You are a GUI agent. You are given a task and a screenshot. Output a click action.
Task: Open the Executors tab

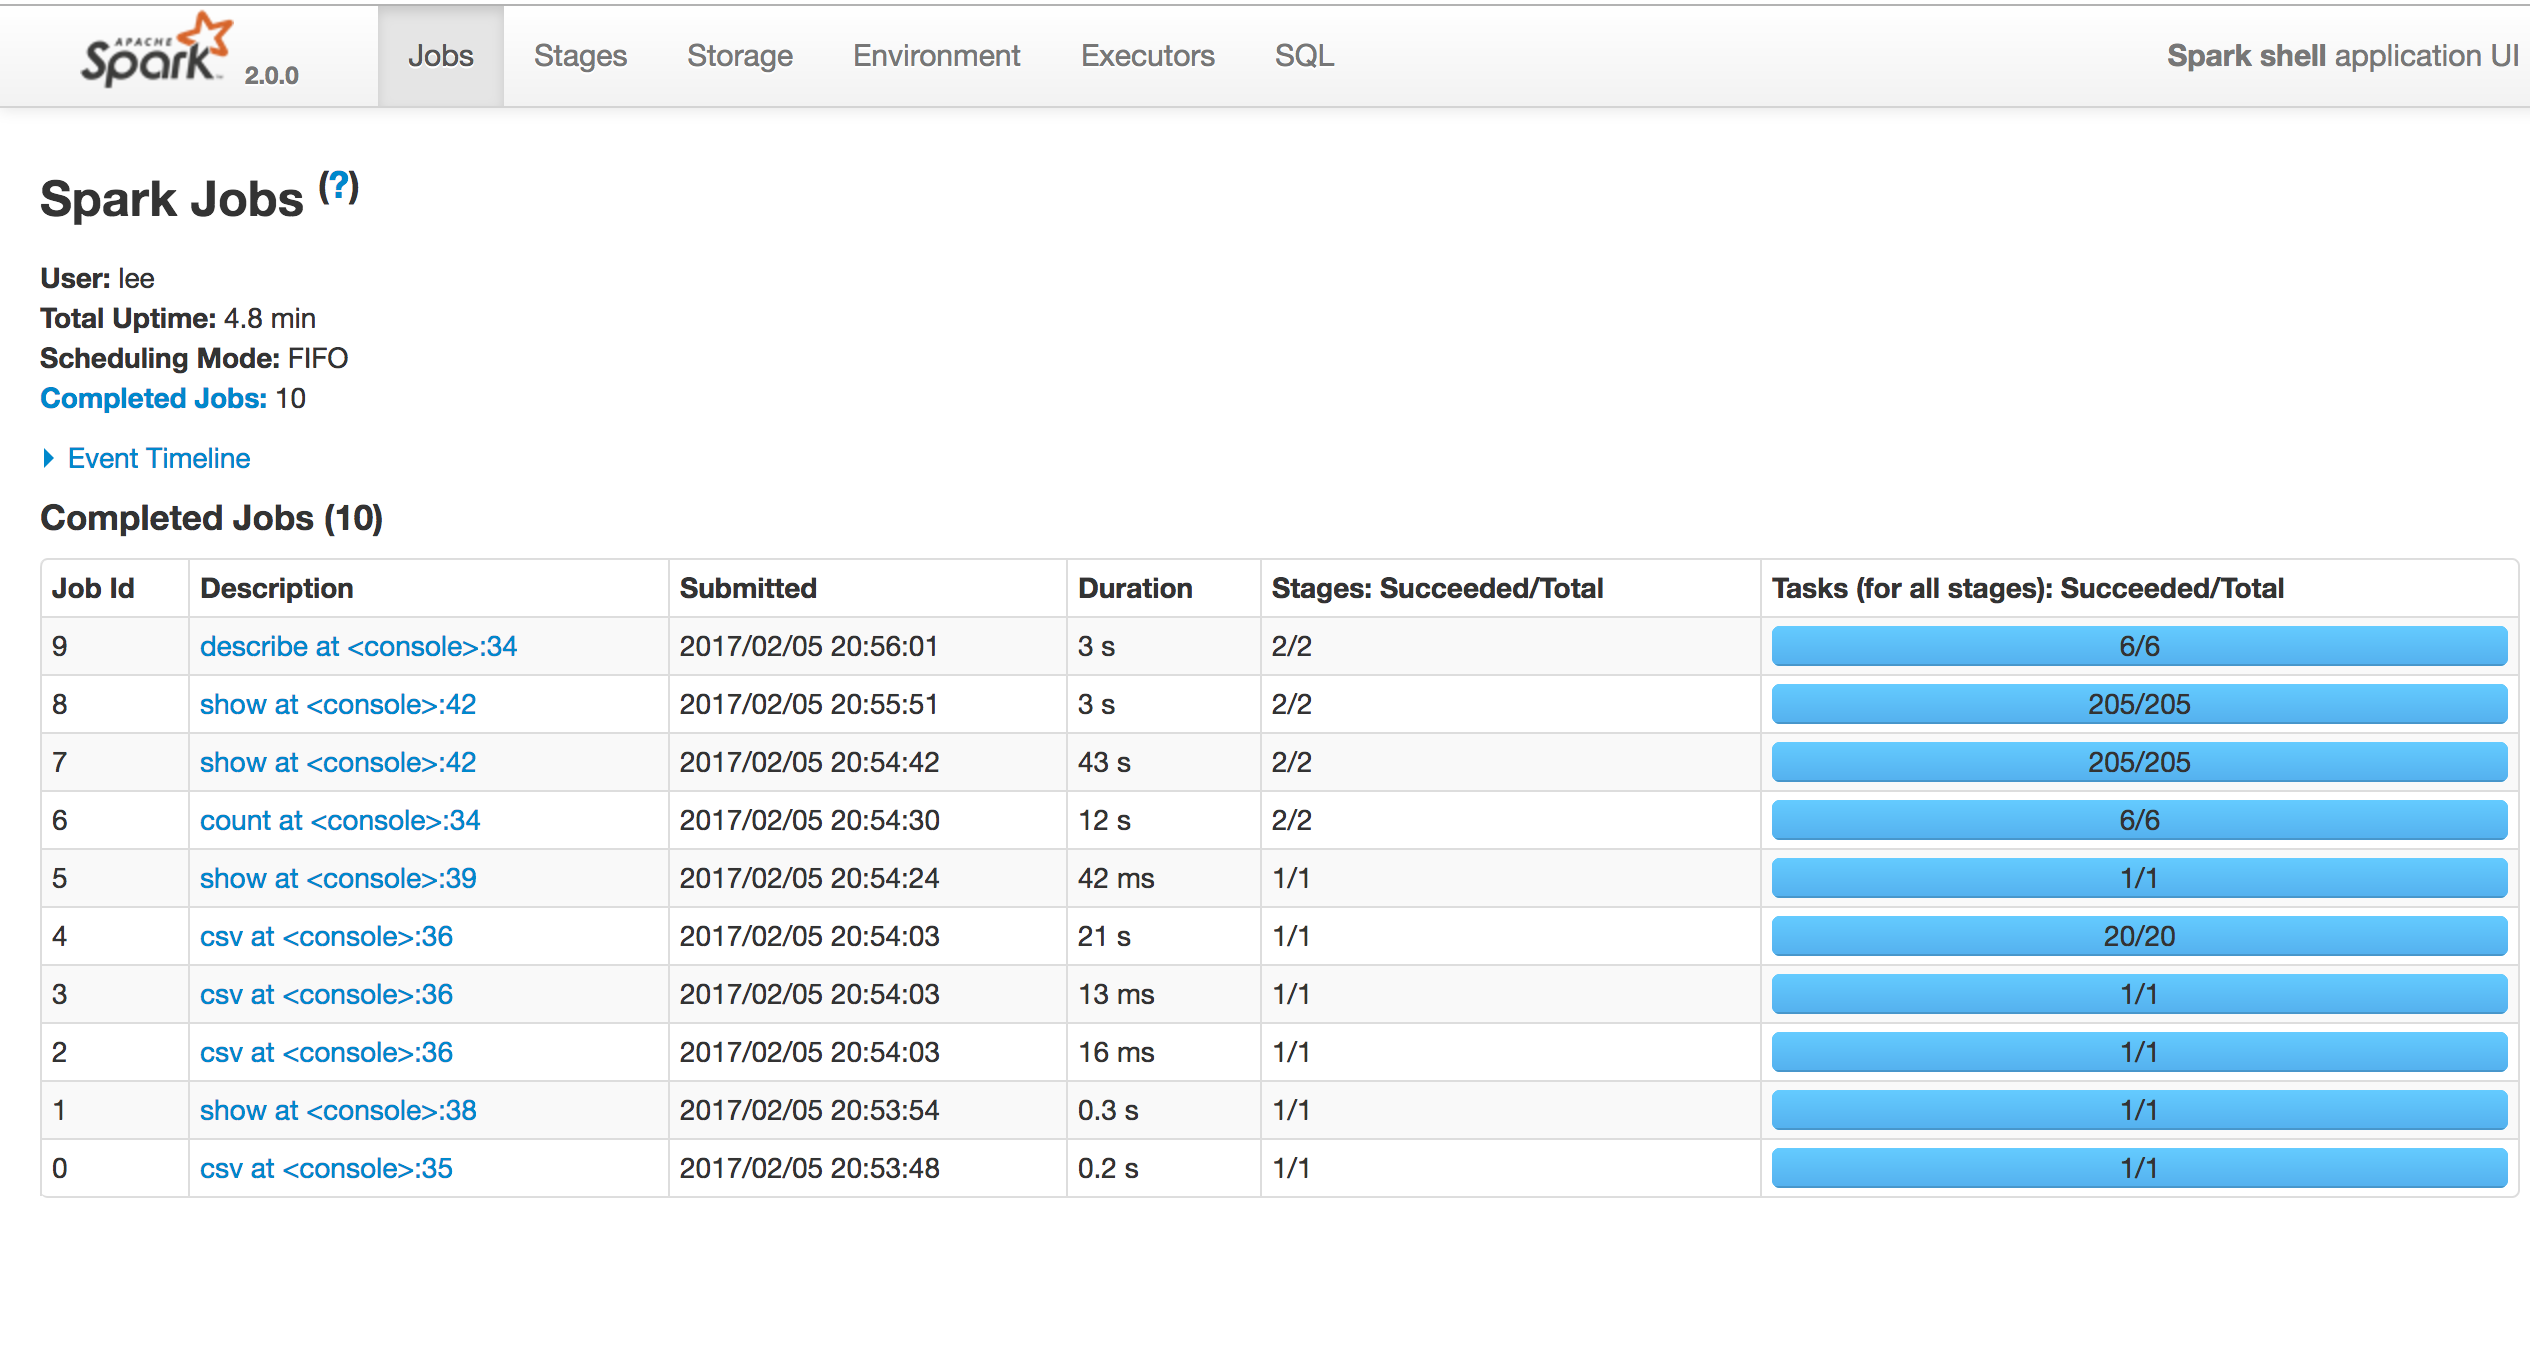point(1147,56)
